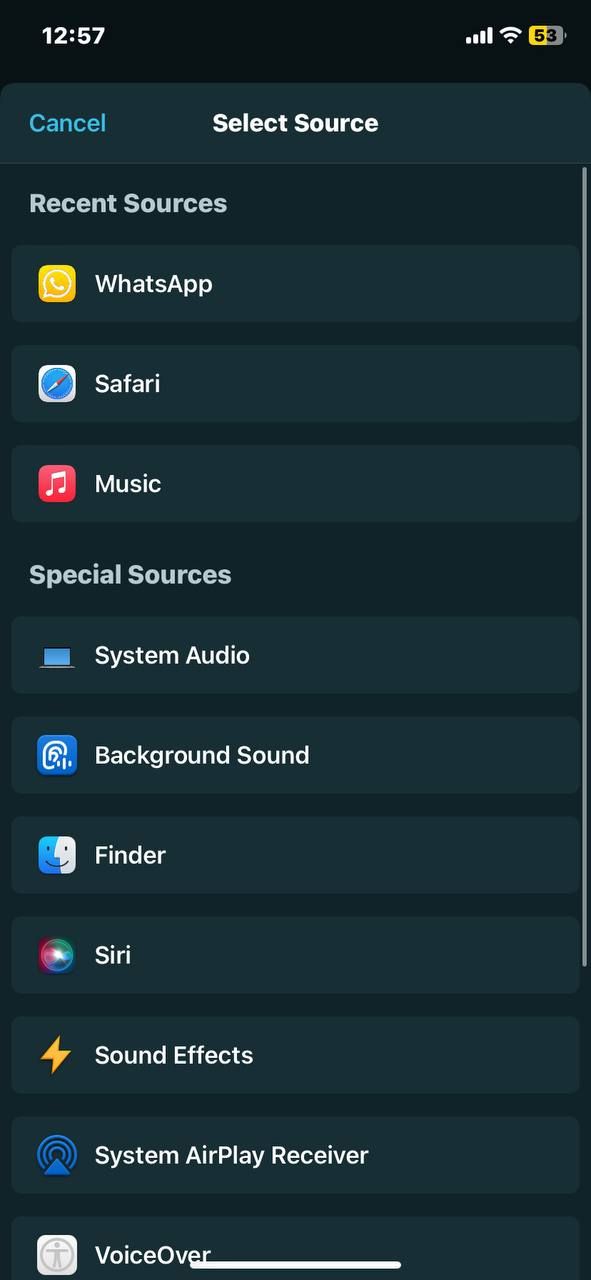Select Siri from Special Sources
The height and width of the screenshot is (1280, 591).
[x=295, y=955]
